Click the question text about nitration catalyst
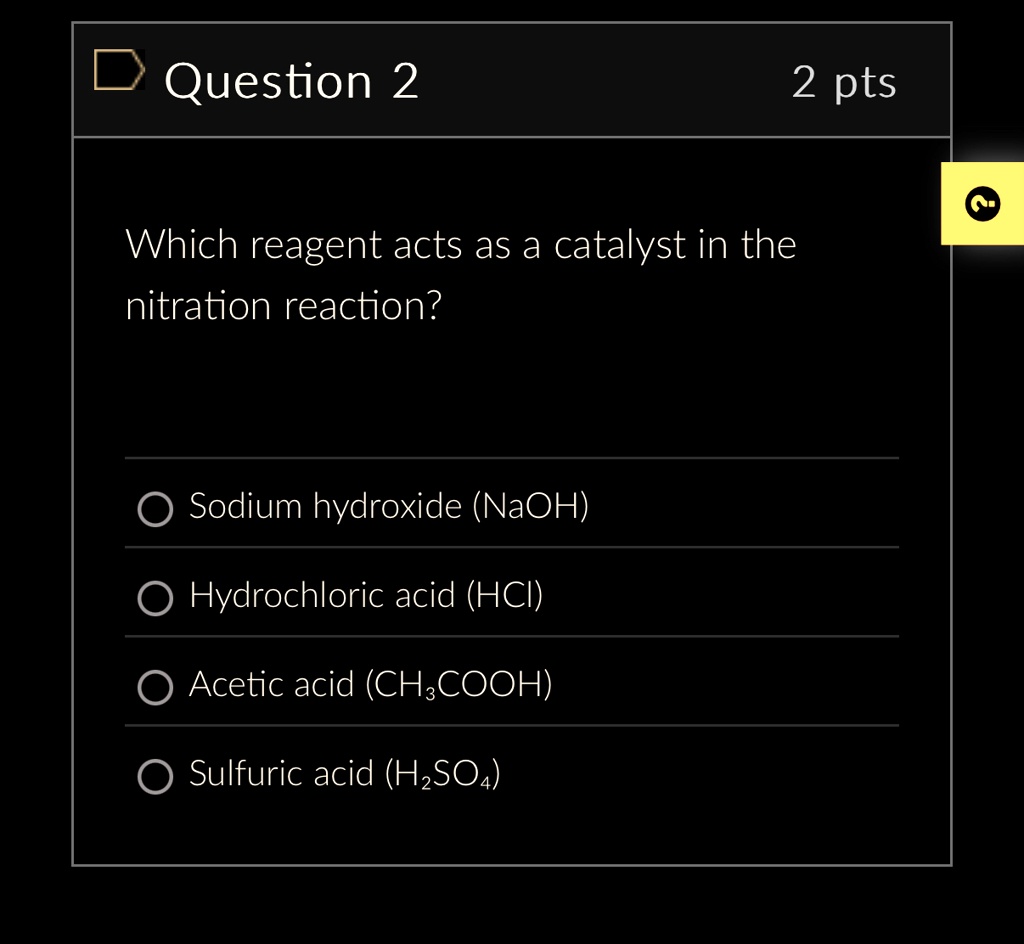 [460, 274]
